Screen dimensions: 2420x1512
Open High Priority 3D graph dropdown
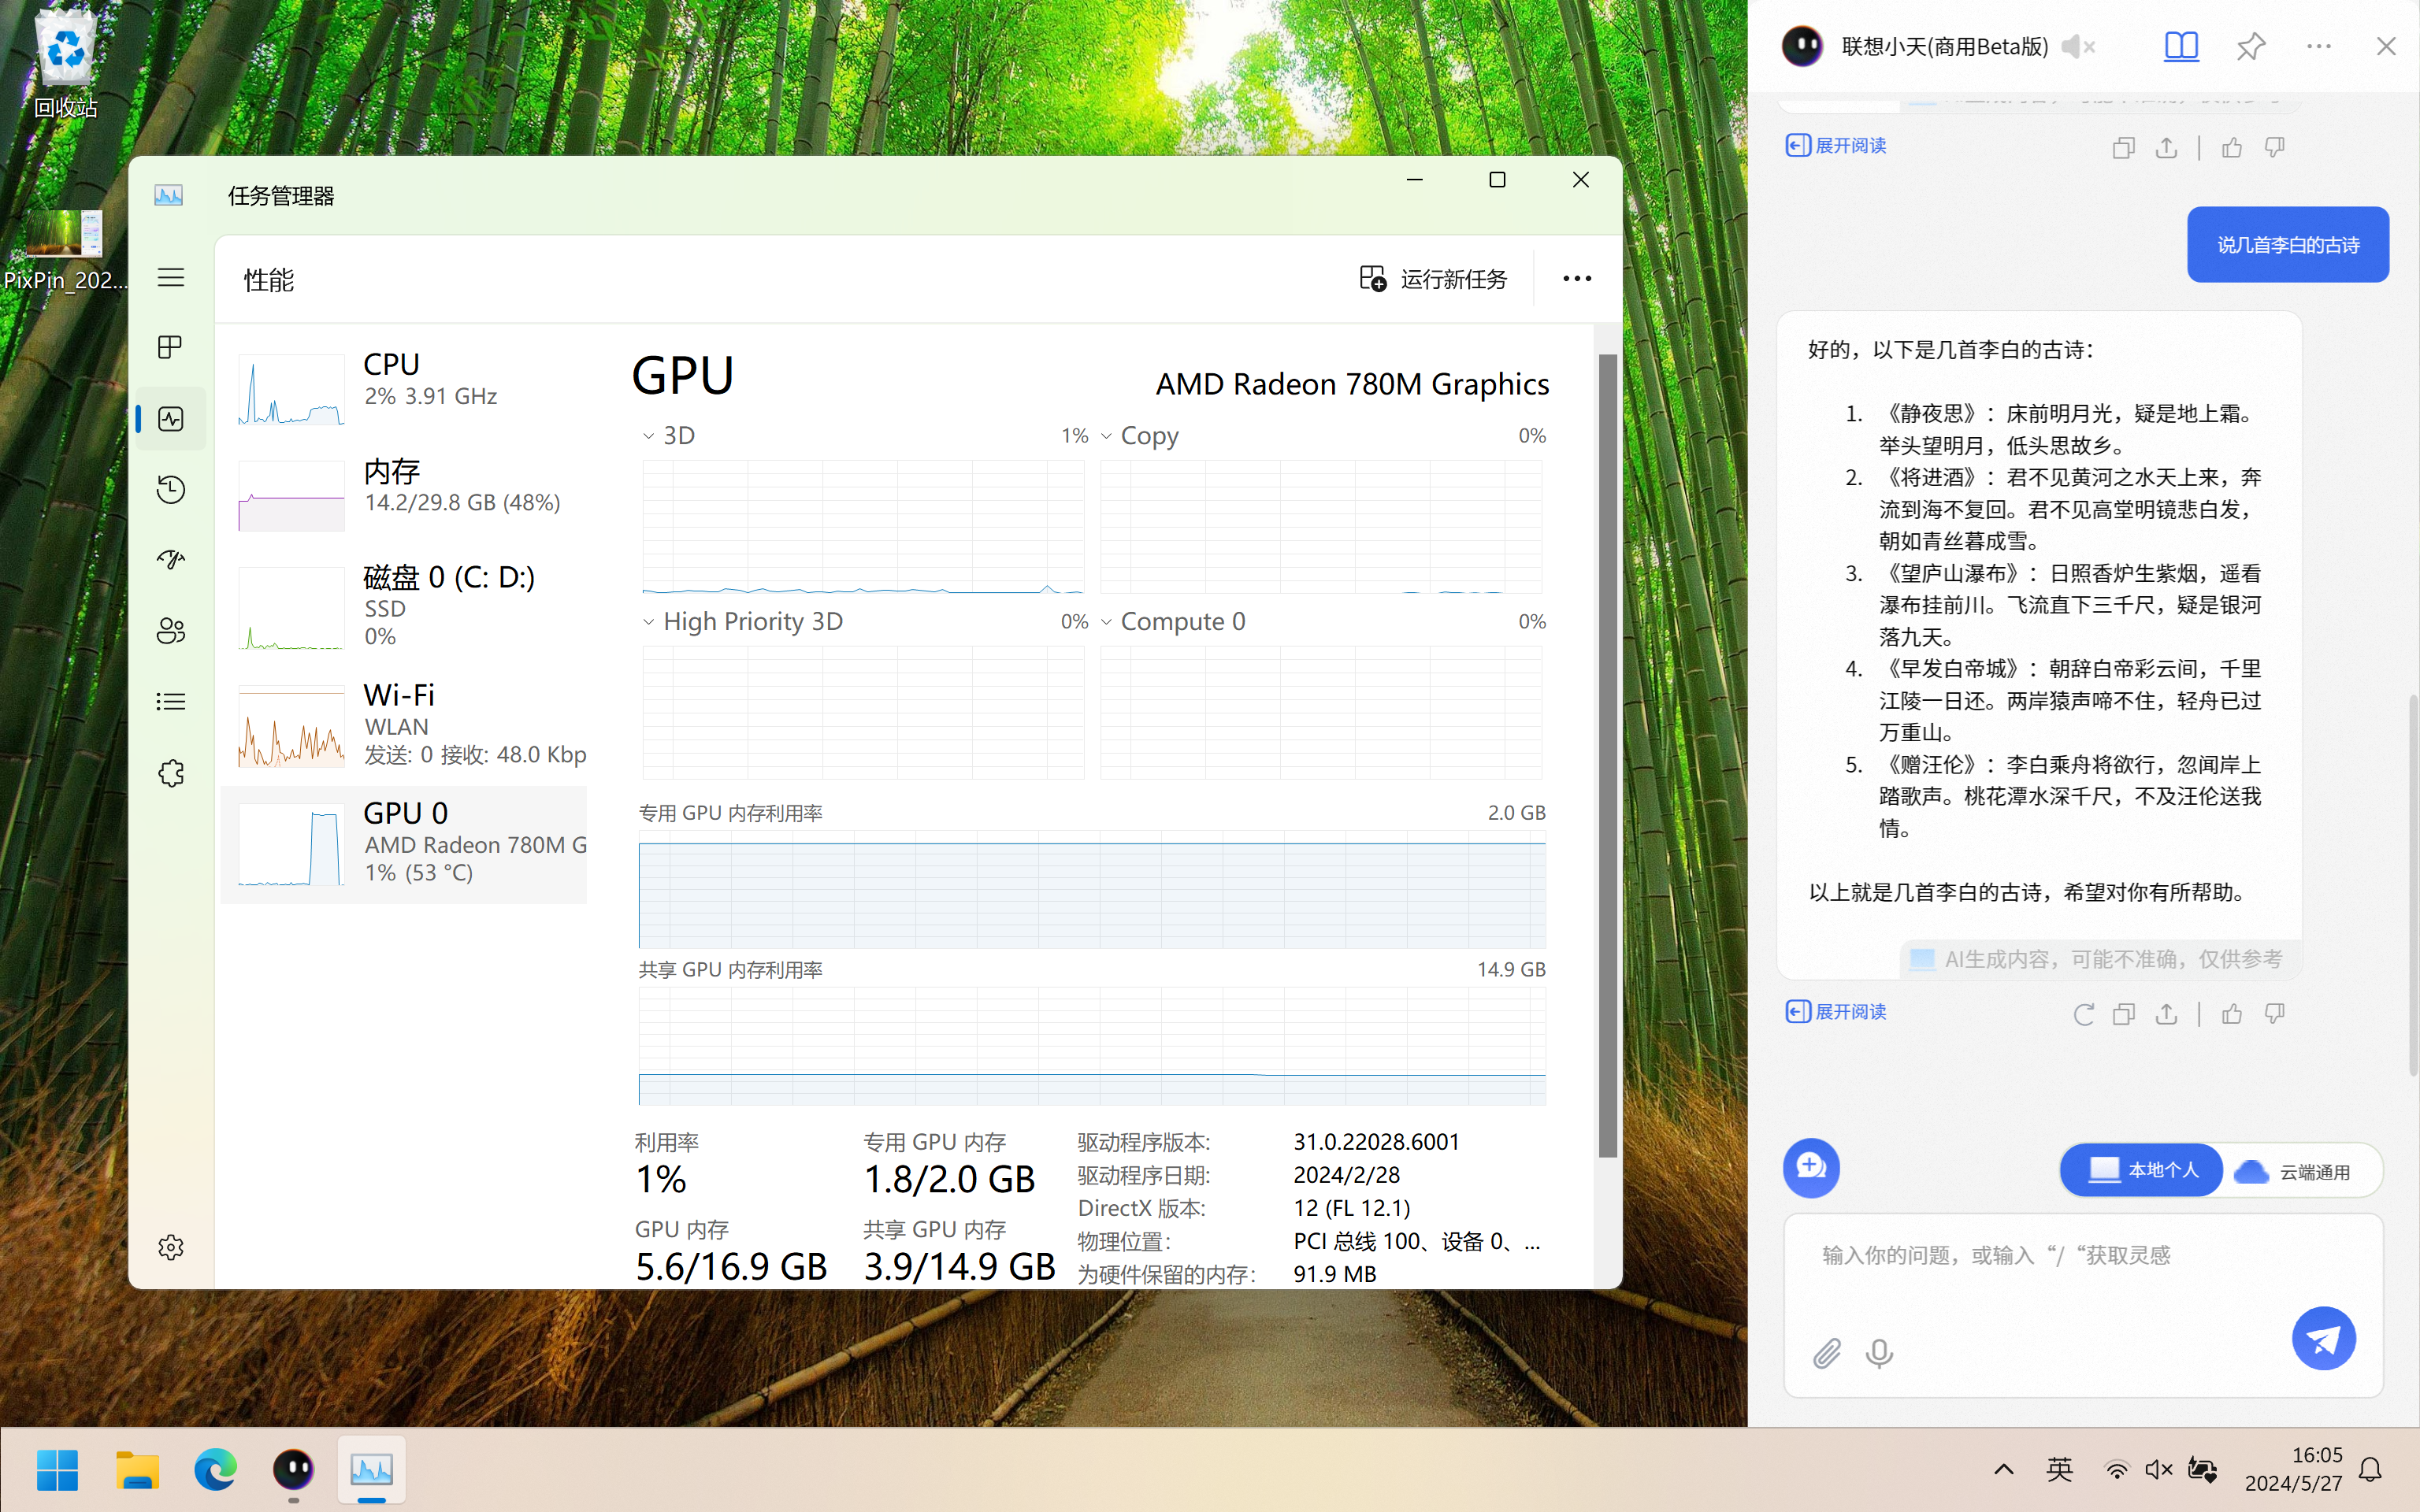(648, 622)
